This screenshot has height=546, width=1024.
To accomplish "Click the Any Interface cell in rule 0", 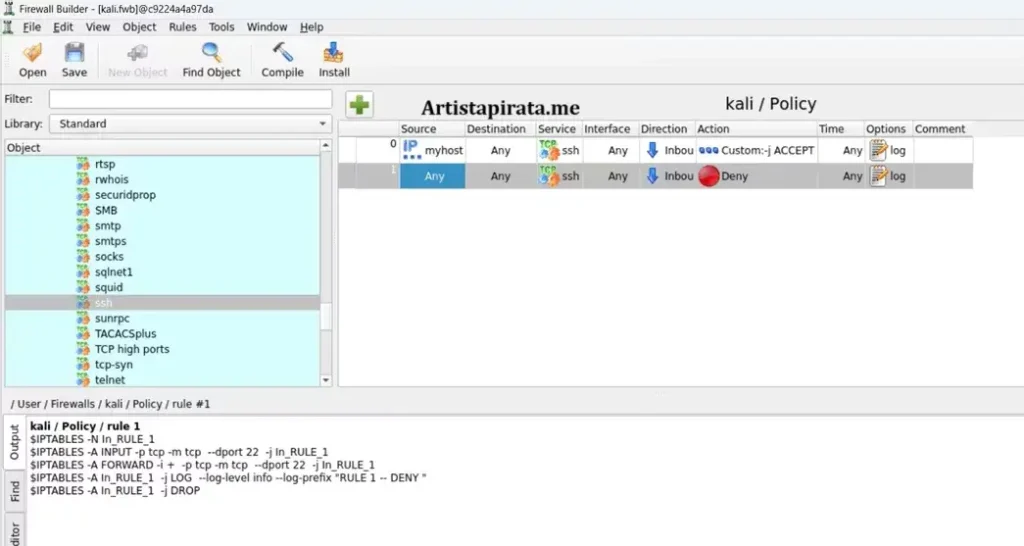I will coord(611,150).
